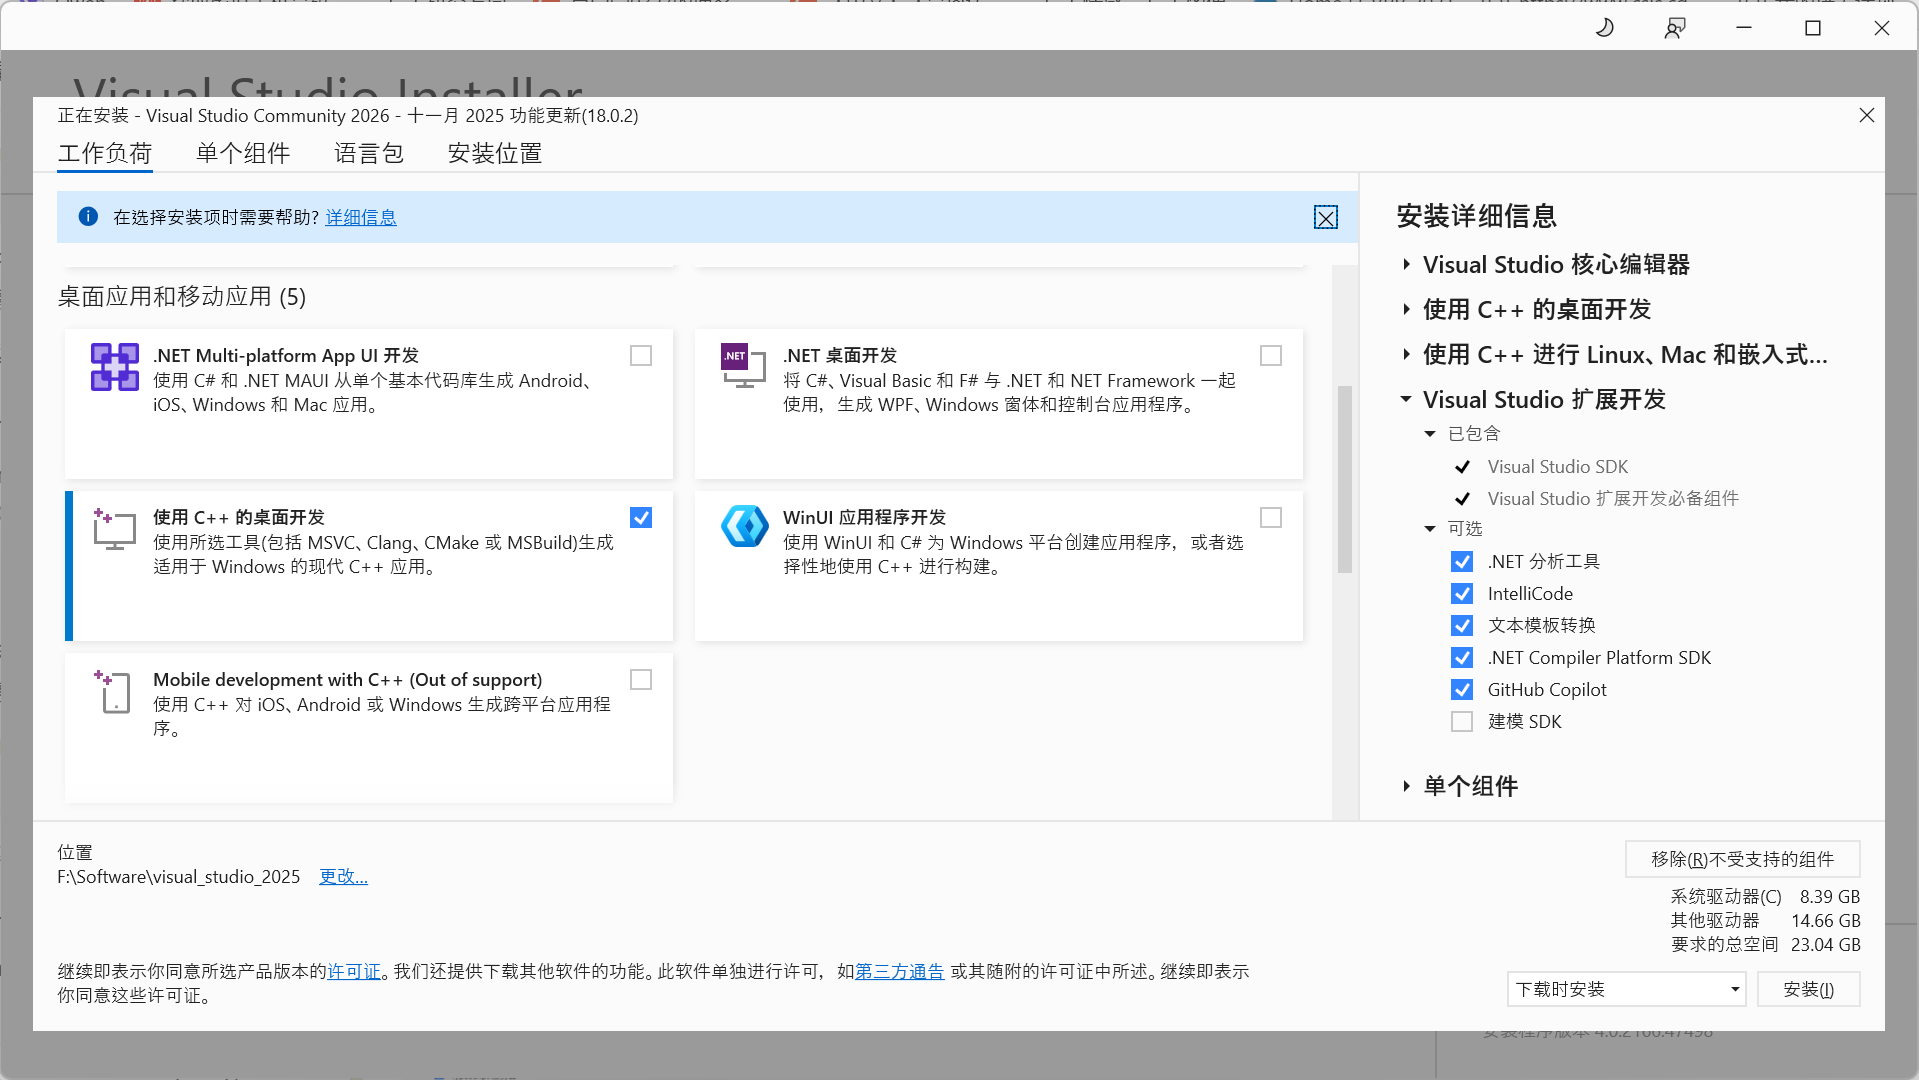Click 更改... to change install location
Viewport: 1919px width, 1080px height.
[343, 877]
